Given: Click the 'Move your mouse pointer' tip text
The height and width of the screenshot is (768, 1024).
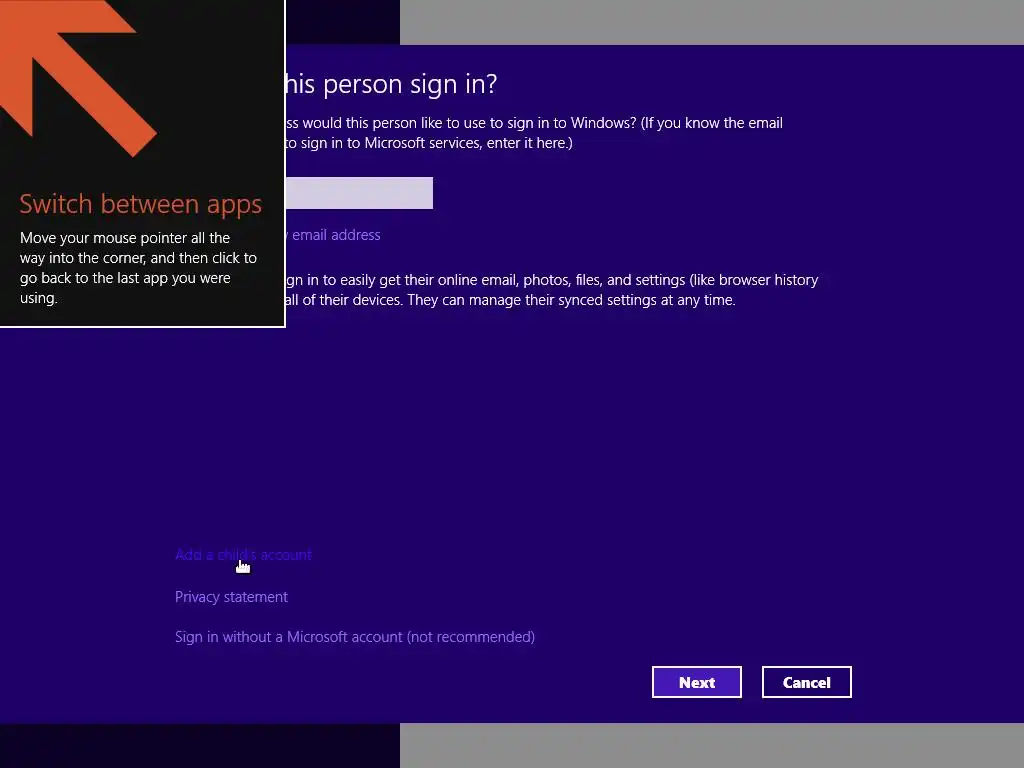Looking at the screenshot, I should coord(138,268).
